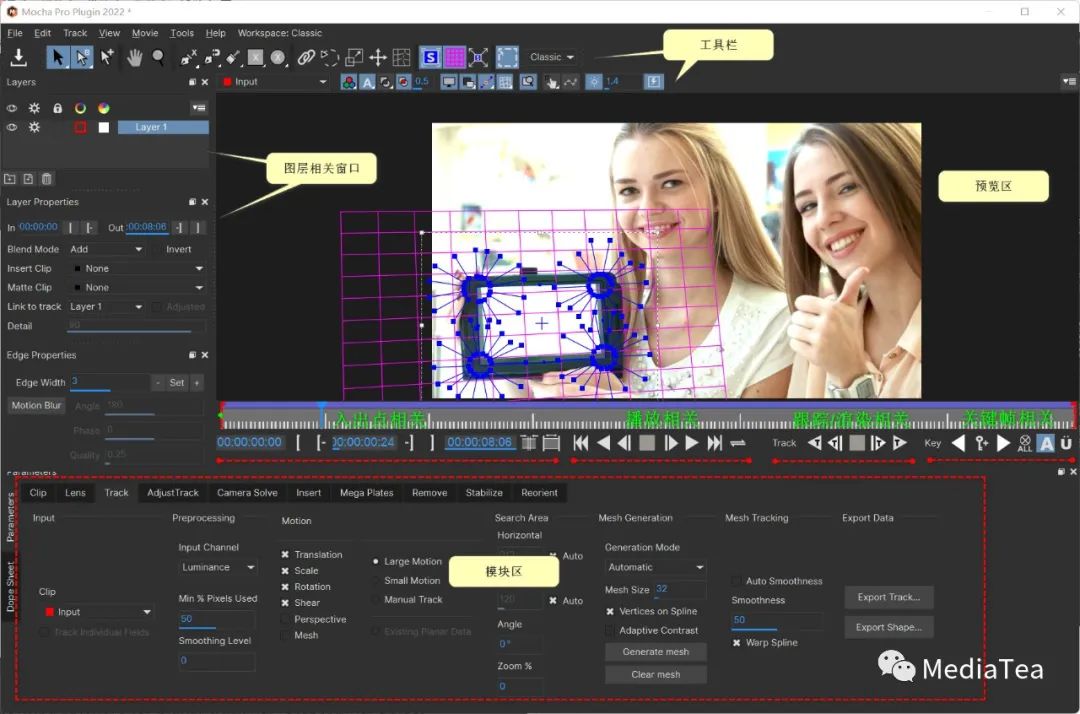Viewport: 1080px width, 714px height.
Task: Toggle the Show Planar Surface button
Action: pos(430,57)
